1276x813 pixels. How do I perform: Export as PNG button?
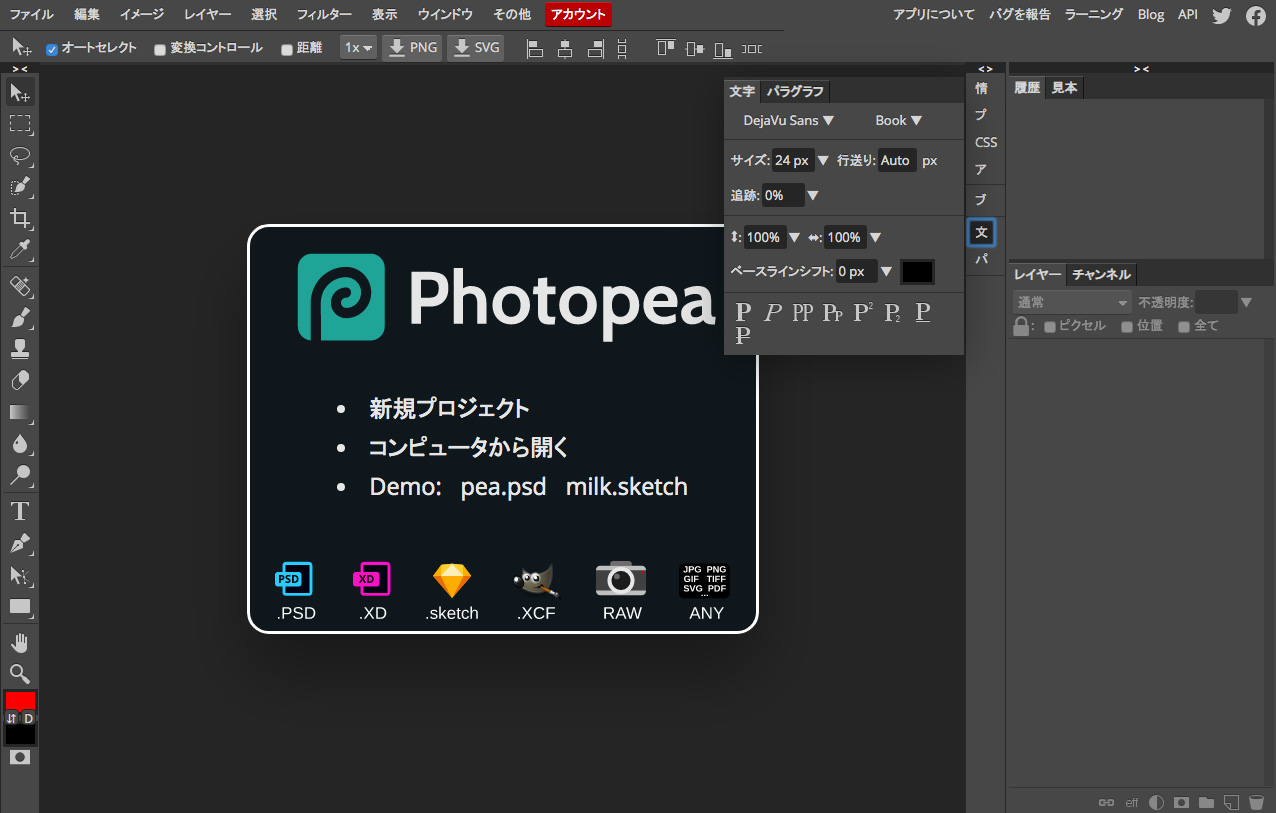point(413,48)
